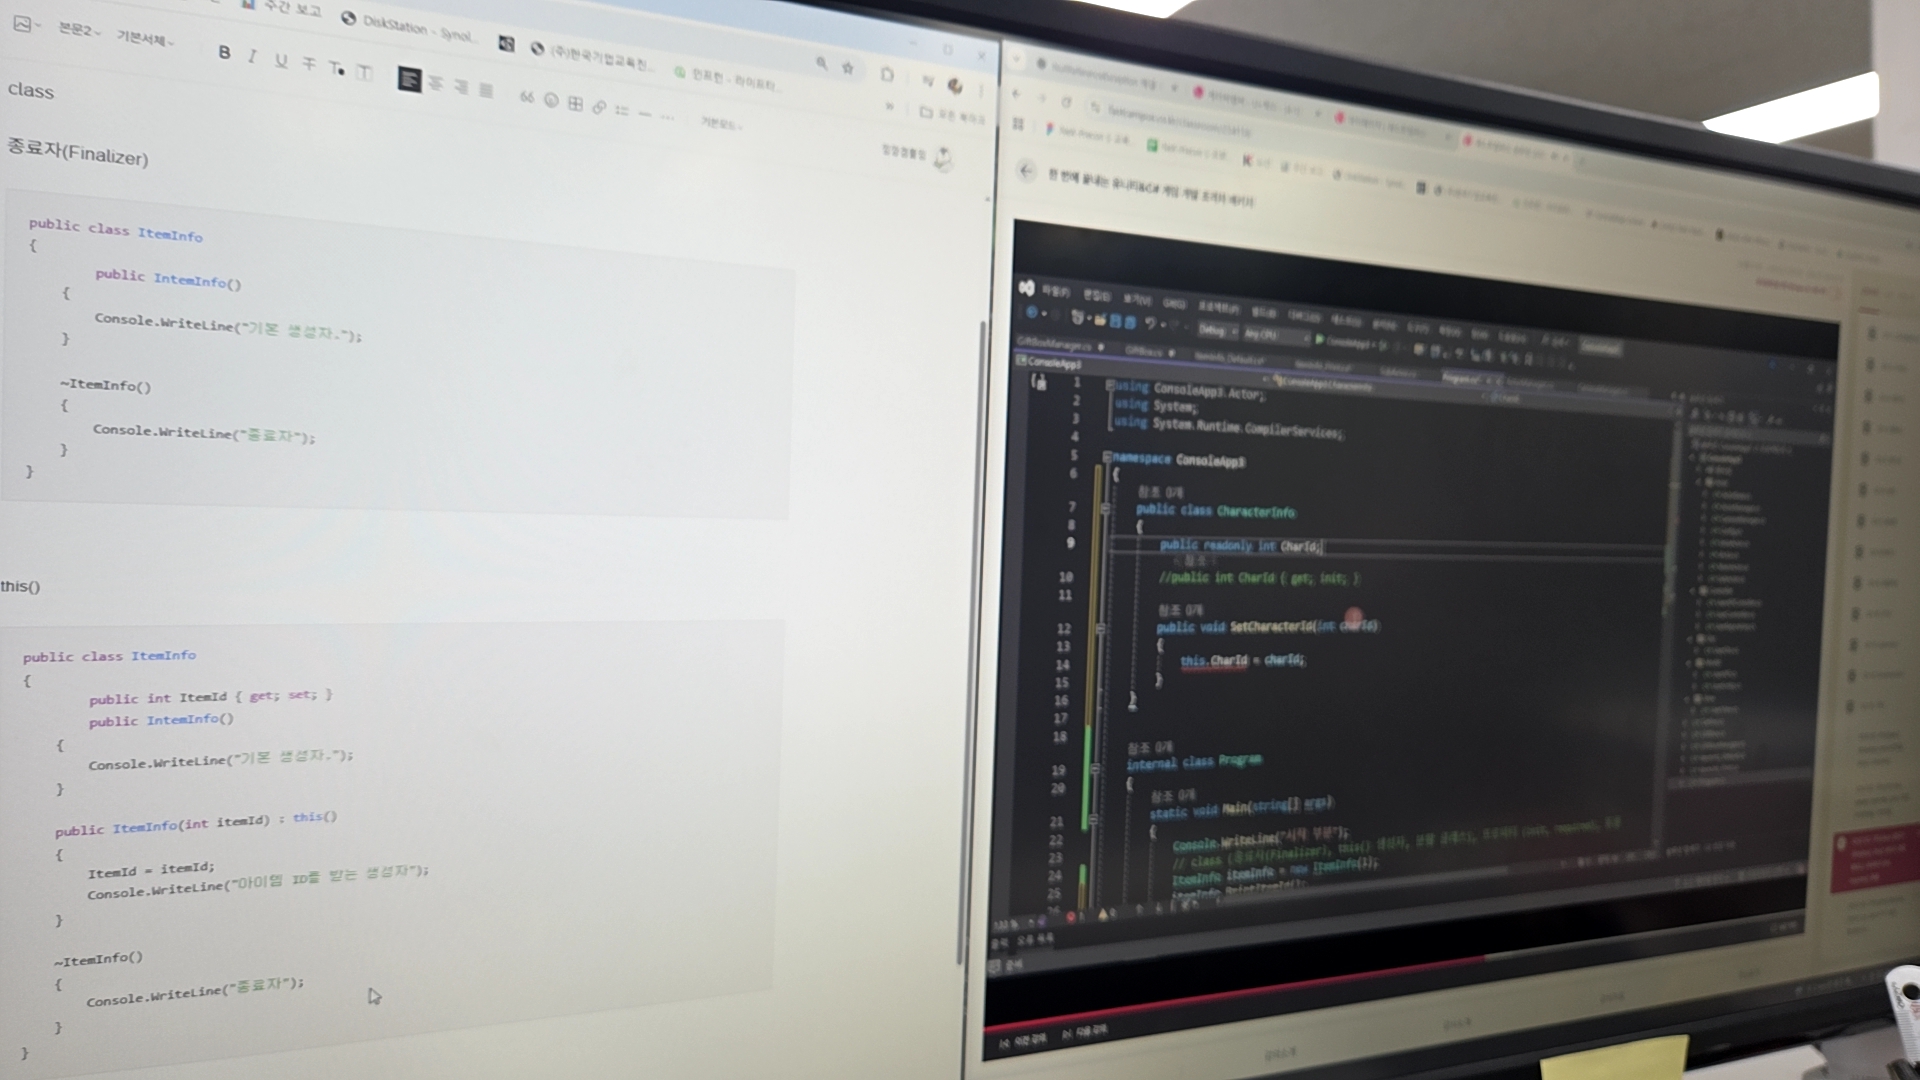Apply strikethrough to selected text
The image size is (1920, 1080).
click(309, 65)
